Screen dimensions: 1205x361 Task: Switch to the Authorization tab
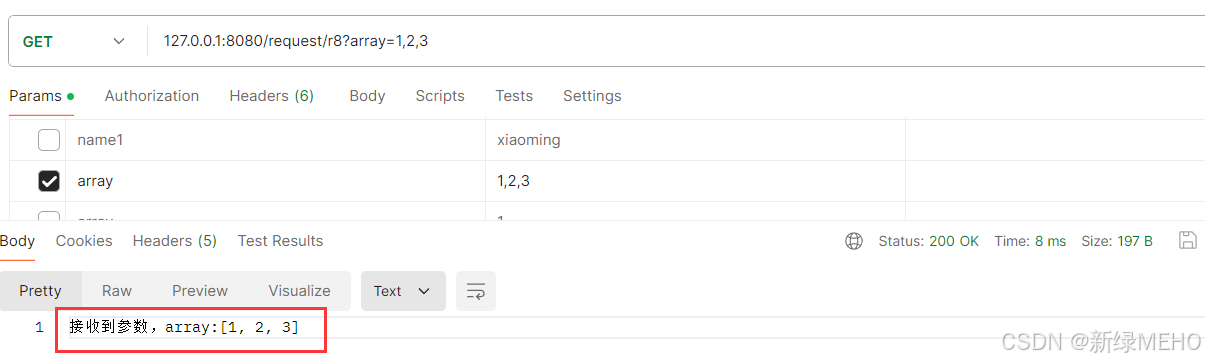(x=152, y=96)
